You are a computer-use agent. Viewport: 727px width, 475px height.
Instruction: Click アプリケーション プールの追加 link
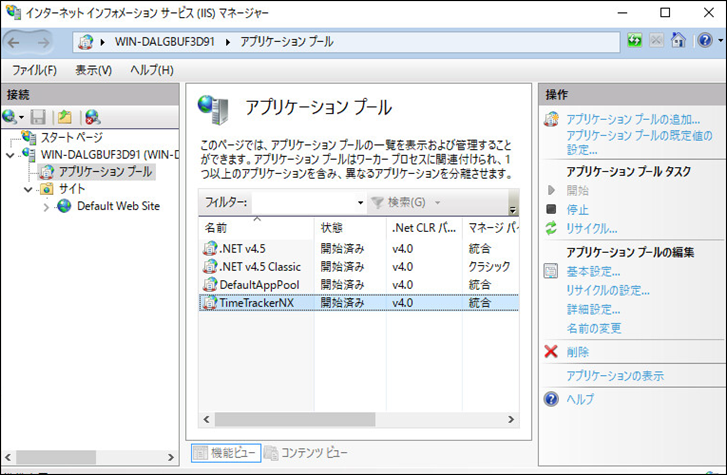pos(632,119)
